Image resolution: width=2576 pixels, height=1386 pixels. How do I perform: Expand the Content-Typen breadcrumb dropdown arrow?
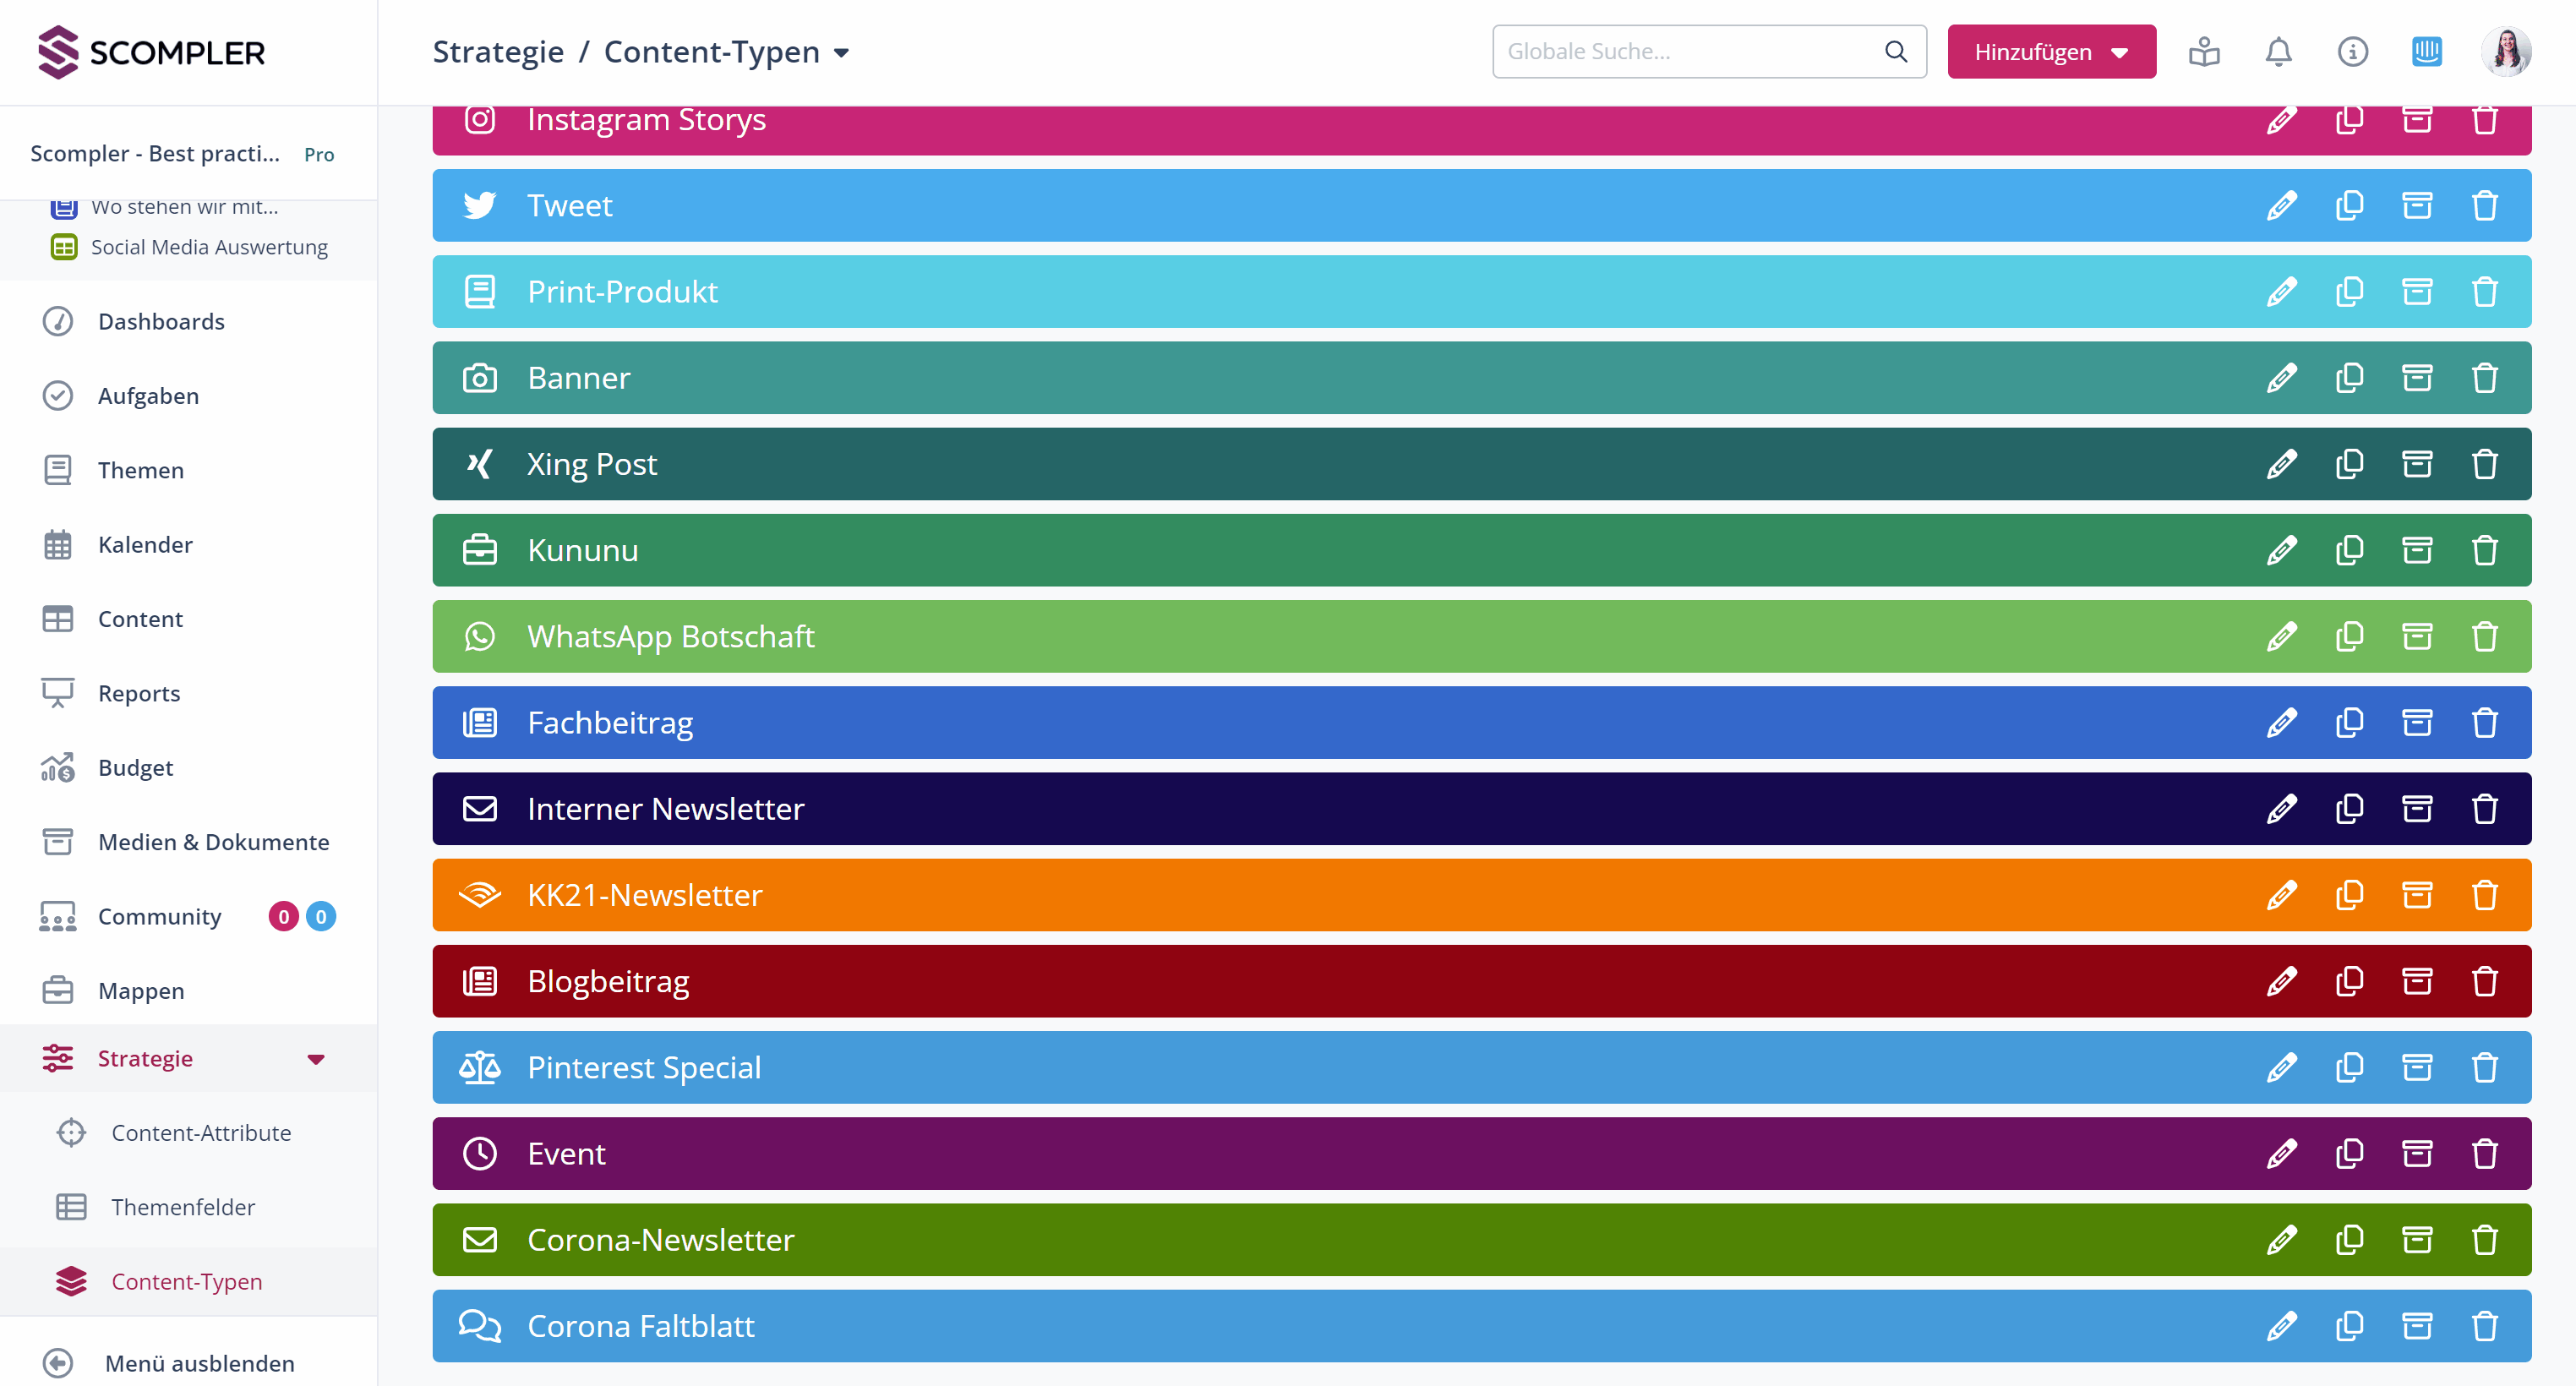842,53
